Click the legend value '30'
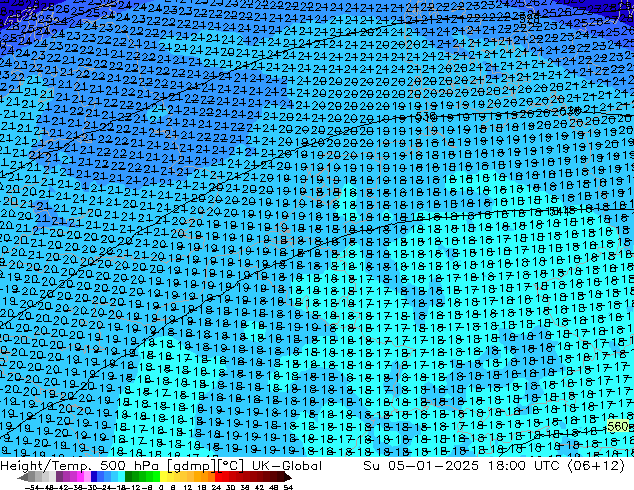The width and height of the screenshot is (634, 490). tap(230, 488)
